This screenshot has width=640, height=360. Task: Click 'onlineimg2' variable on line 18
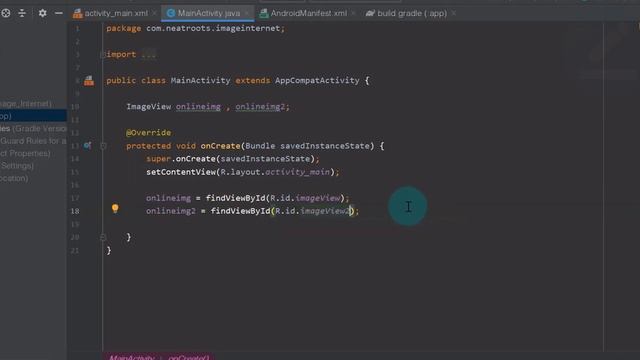tap(171, 211)
